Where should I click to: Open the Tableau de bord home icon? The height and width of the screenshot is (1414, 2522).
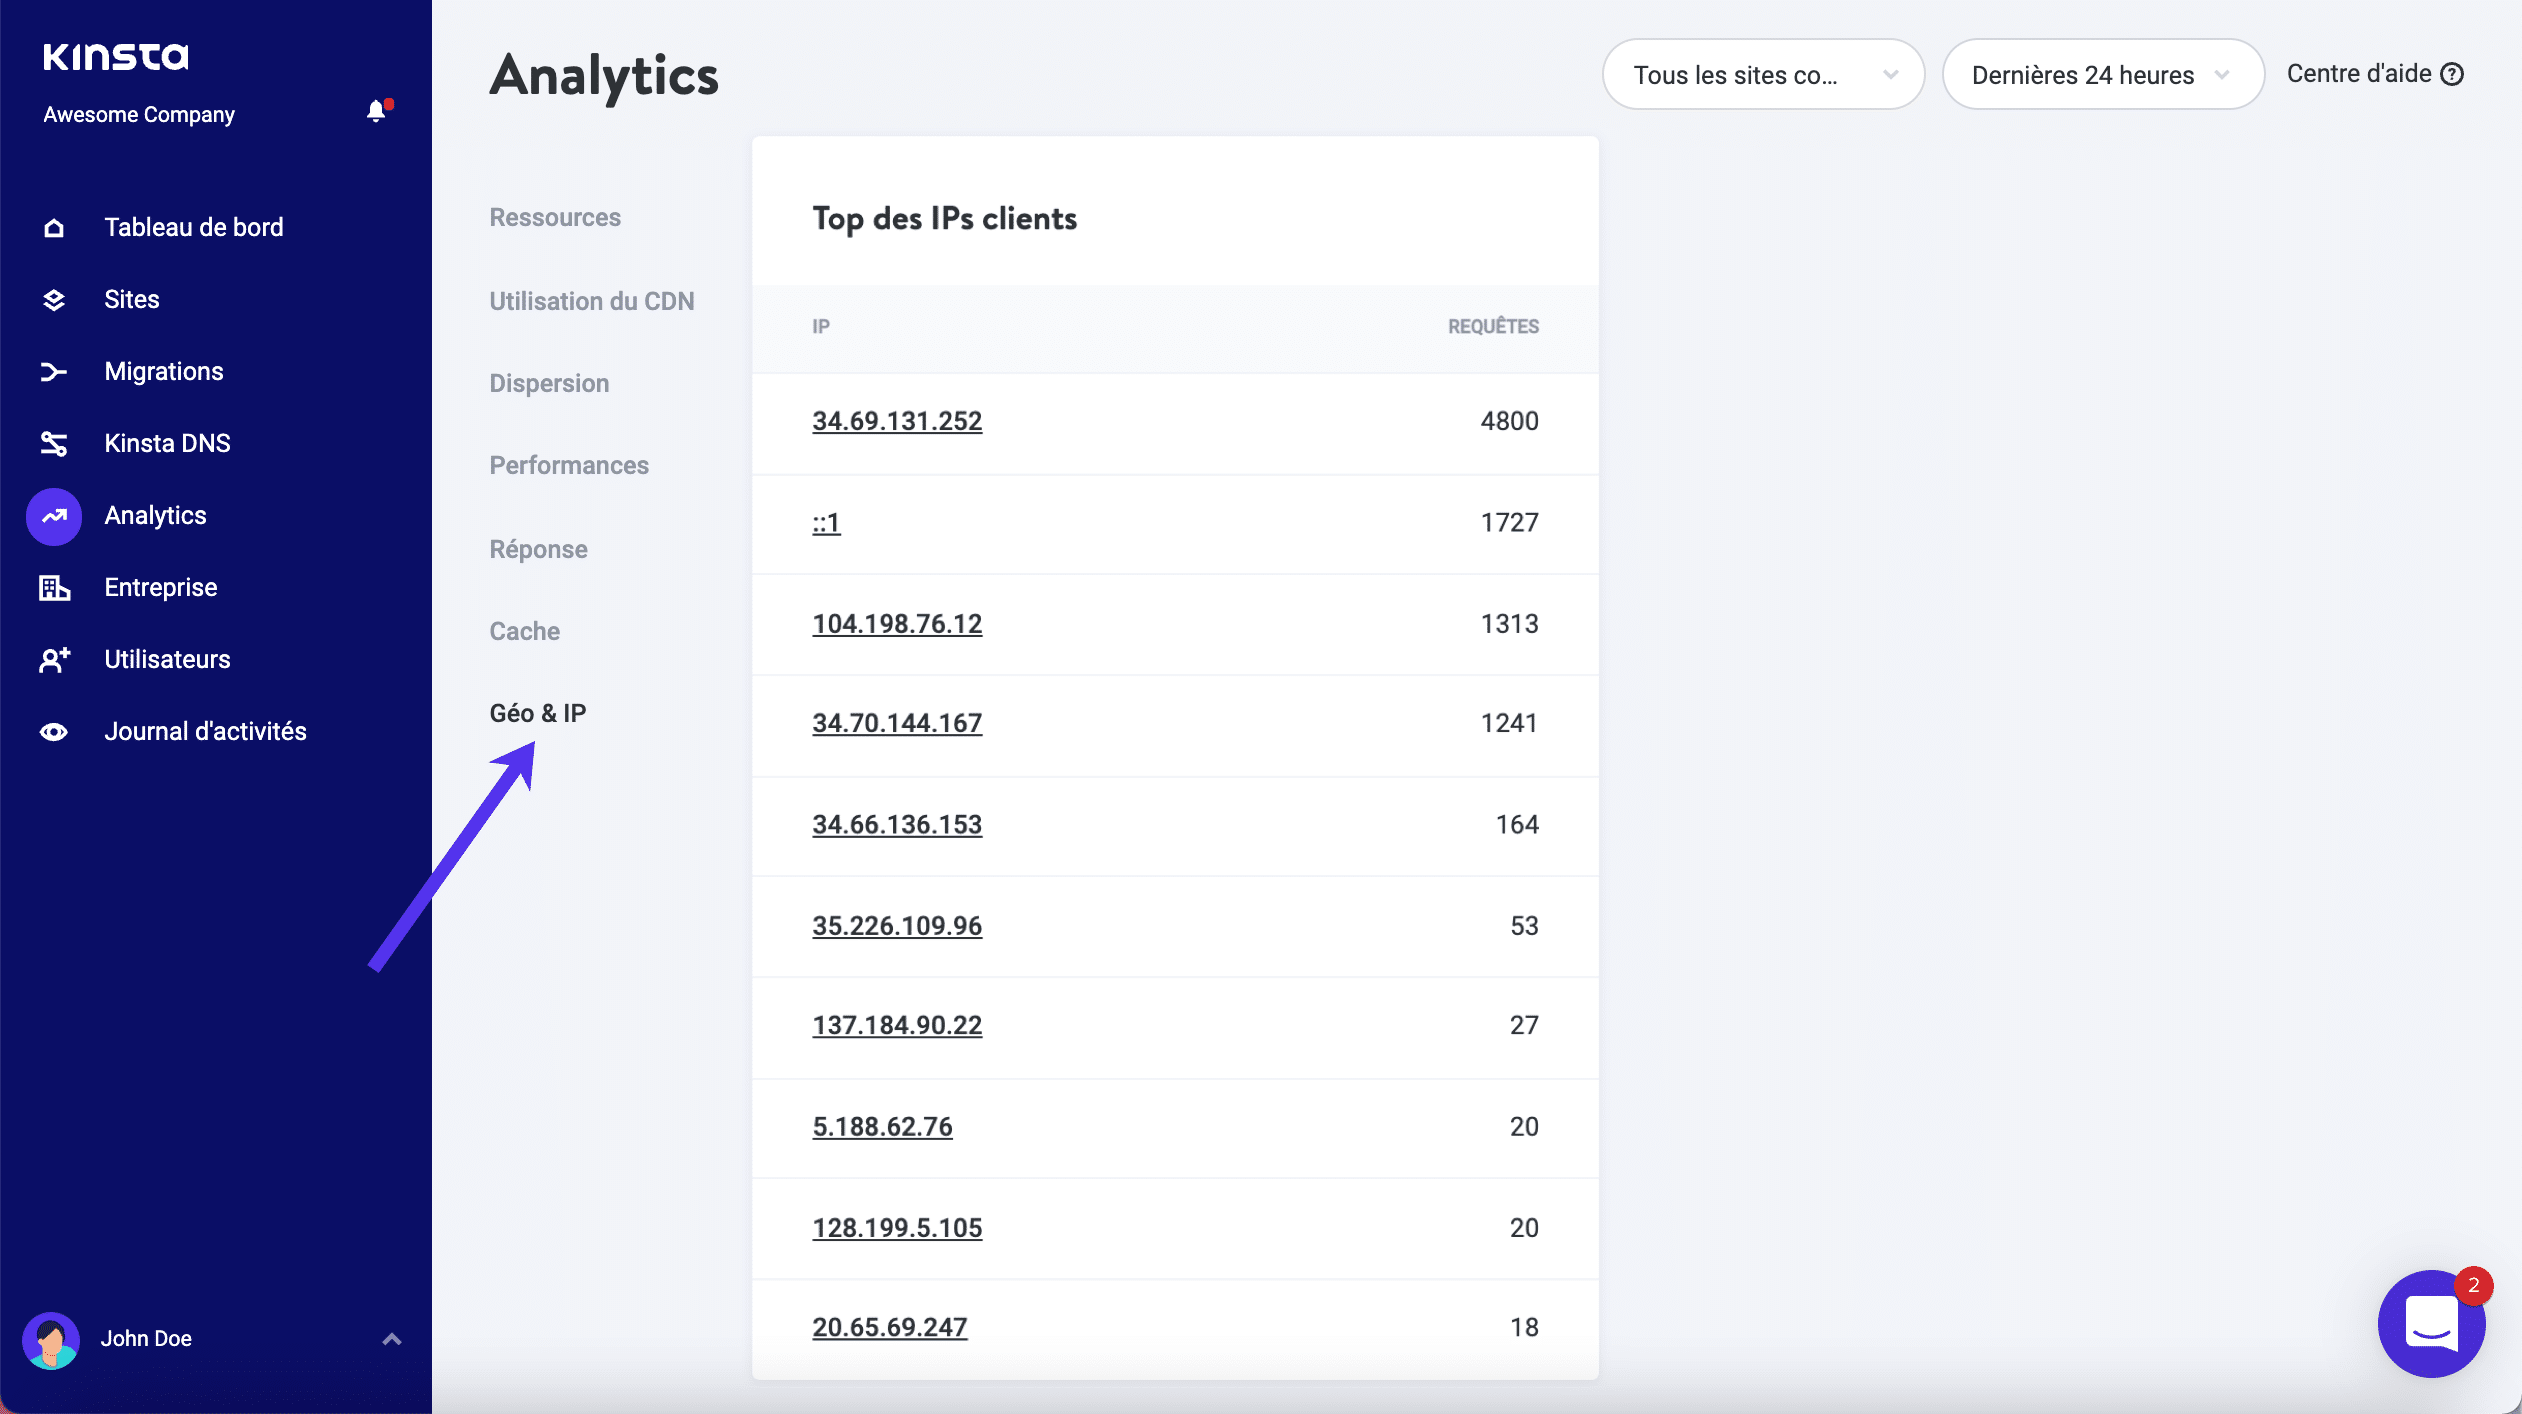click(x=53, y=227)
